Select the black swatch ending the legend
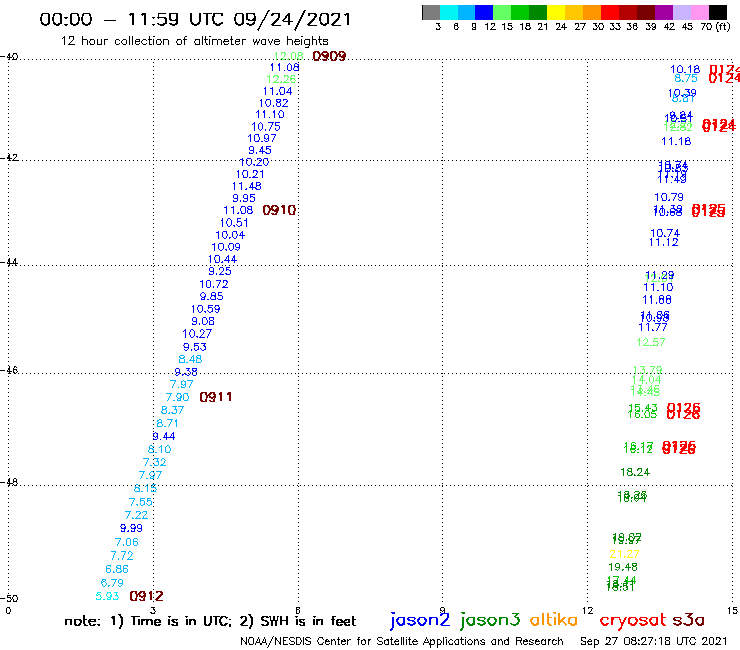 [718, 12]
